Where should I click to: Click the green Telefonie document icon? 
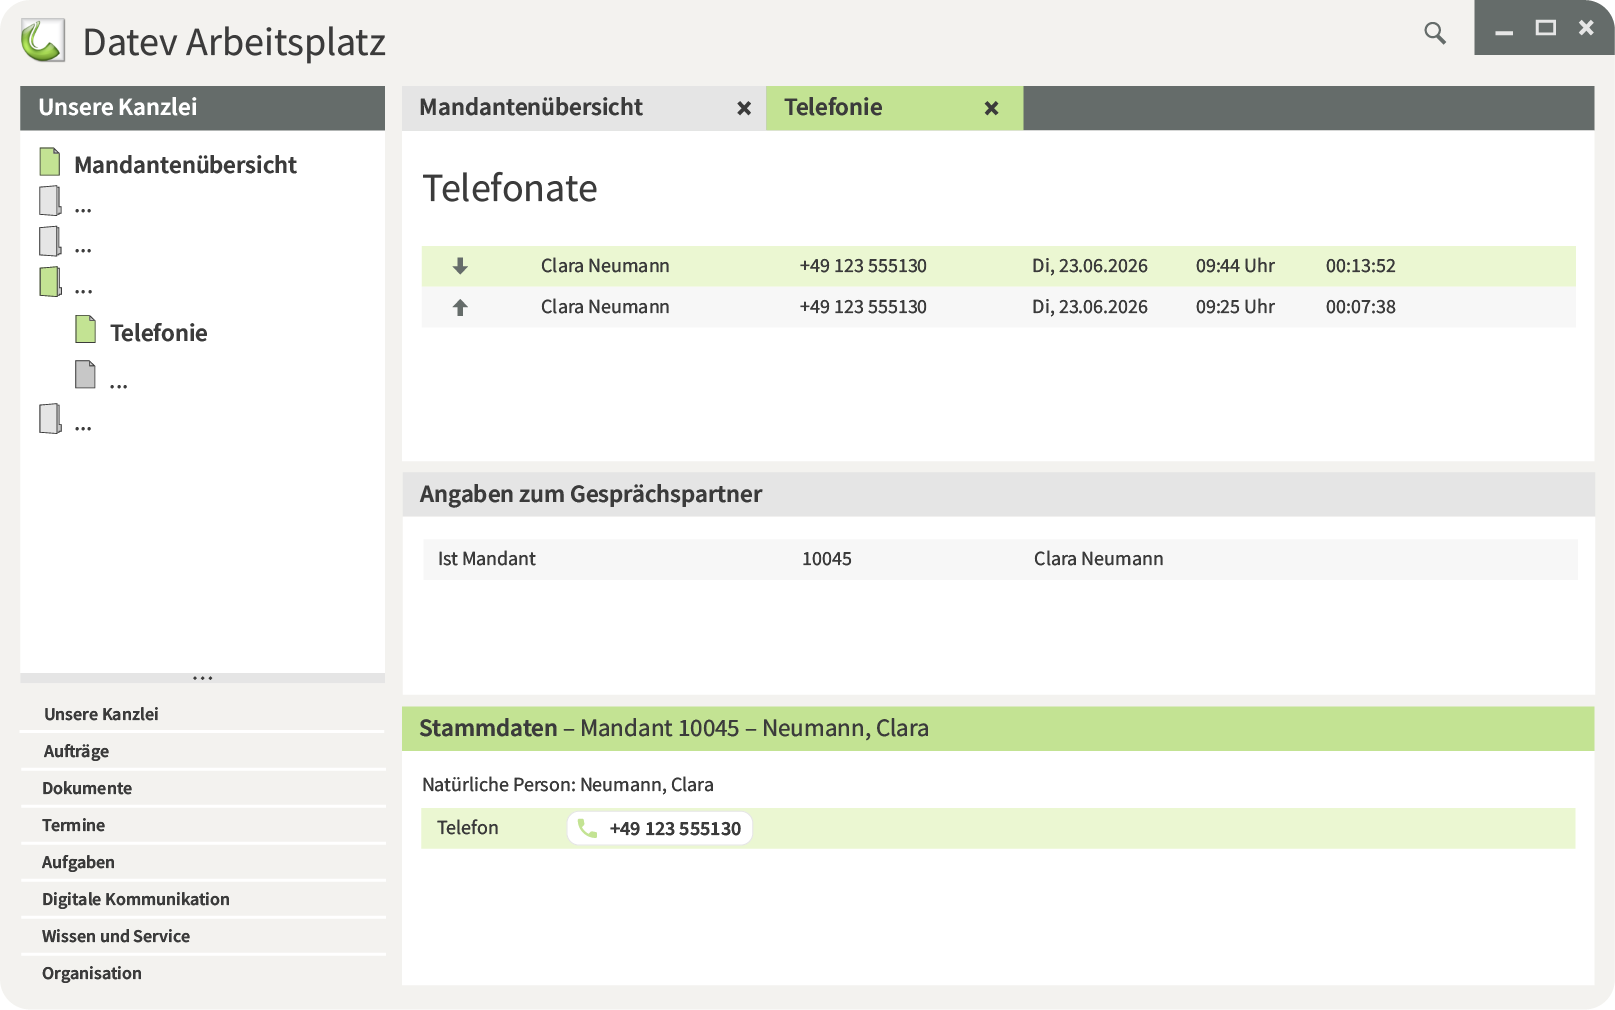pyautogui.click(x=86, y=329)
